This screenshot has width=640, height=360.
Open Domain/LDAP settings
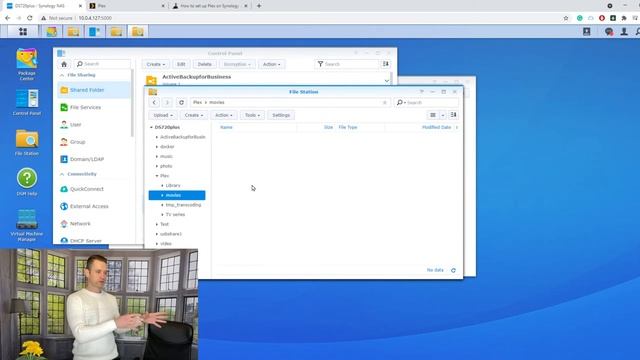(94, 159)
